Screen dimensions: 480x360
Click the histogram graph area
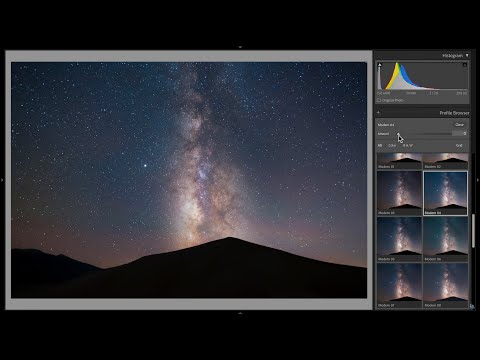coord(422,76)
